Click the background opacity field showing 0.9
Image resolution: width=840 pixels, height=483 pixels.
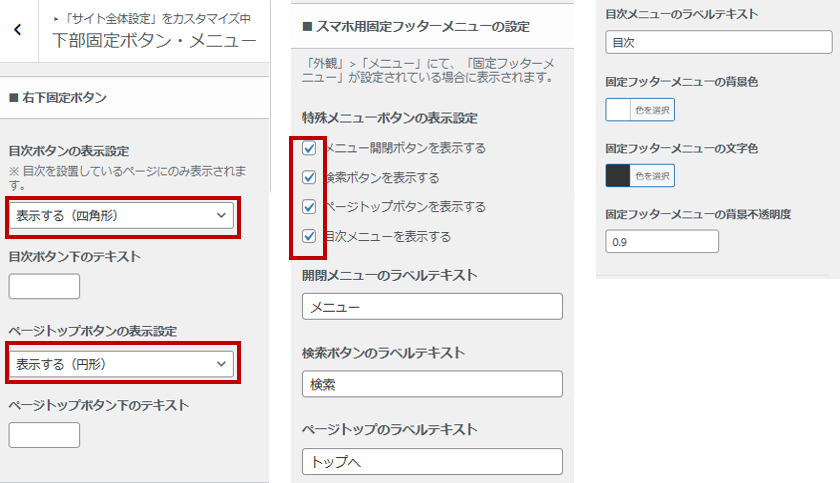click(x=662, y=242)
